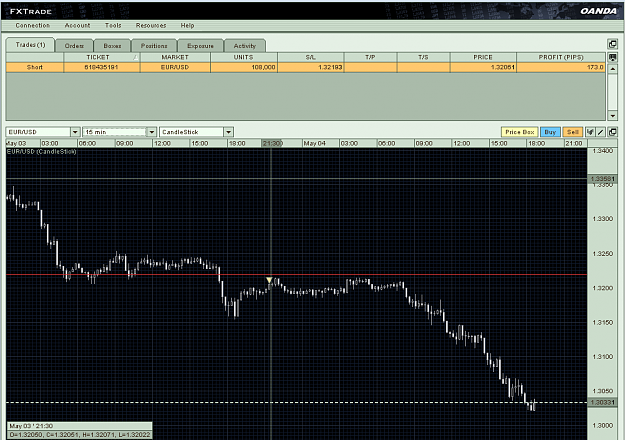Click the PROFIT (PIPS) column header
Viewport: 625px width, 440px height.
(561, 57)
